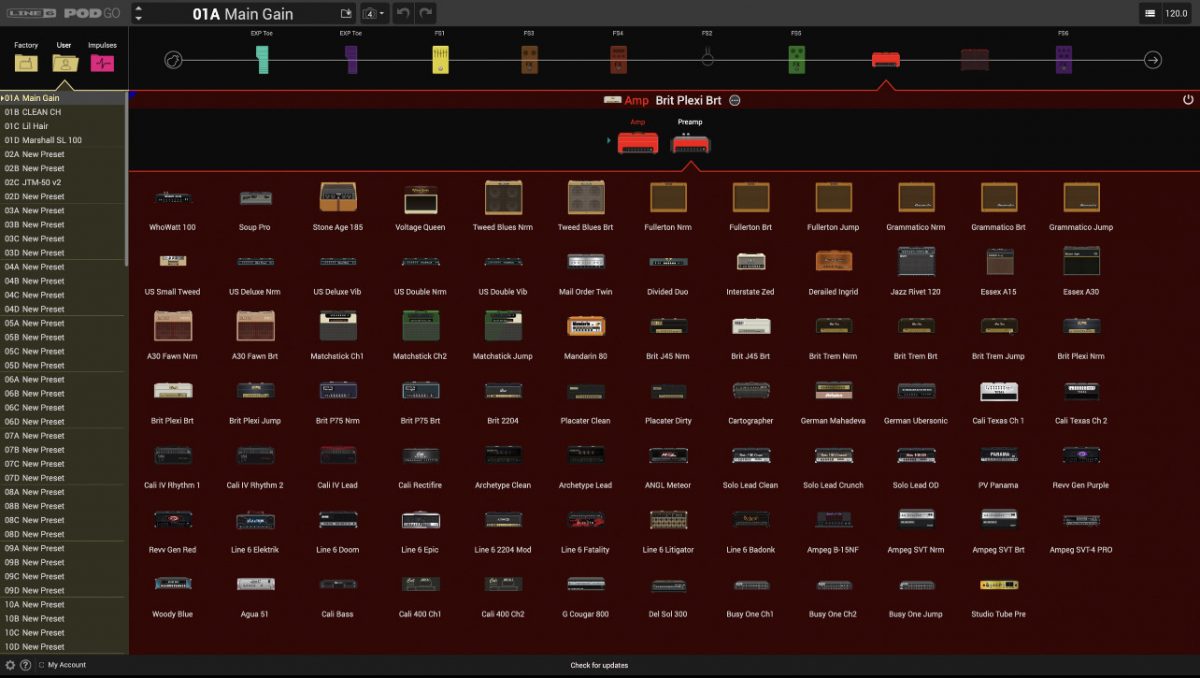The height and width of the screenshot is (678, 1200).
Task: Open the Factory presets tab
Action: (x=26, y=57)
